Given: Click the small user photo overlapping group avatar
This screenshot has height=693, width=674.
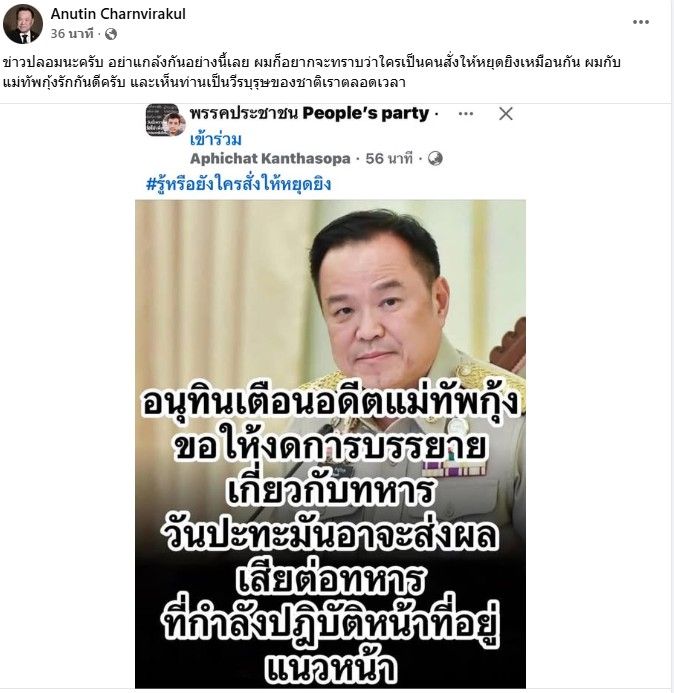Looking at the screenshot, I should pyautogui.click(x=174, y=124).
